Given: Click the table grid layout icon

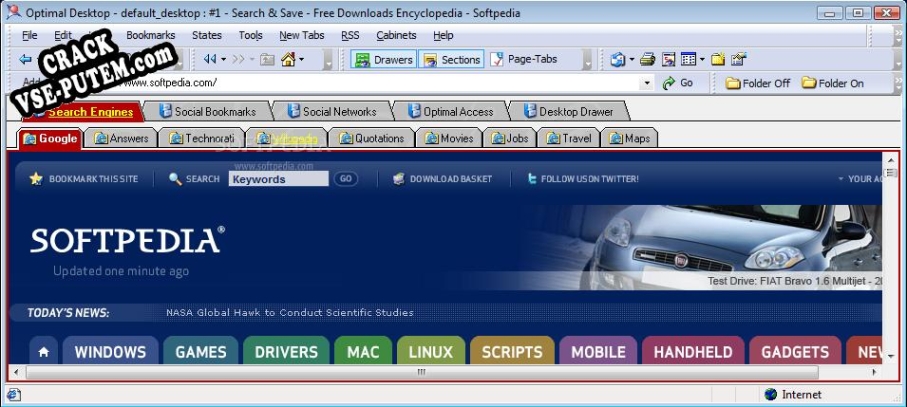Looking at the screenshot, I should [688, 59].
